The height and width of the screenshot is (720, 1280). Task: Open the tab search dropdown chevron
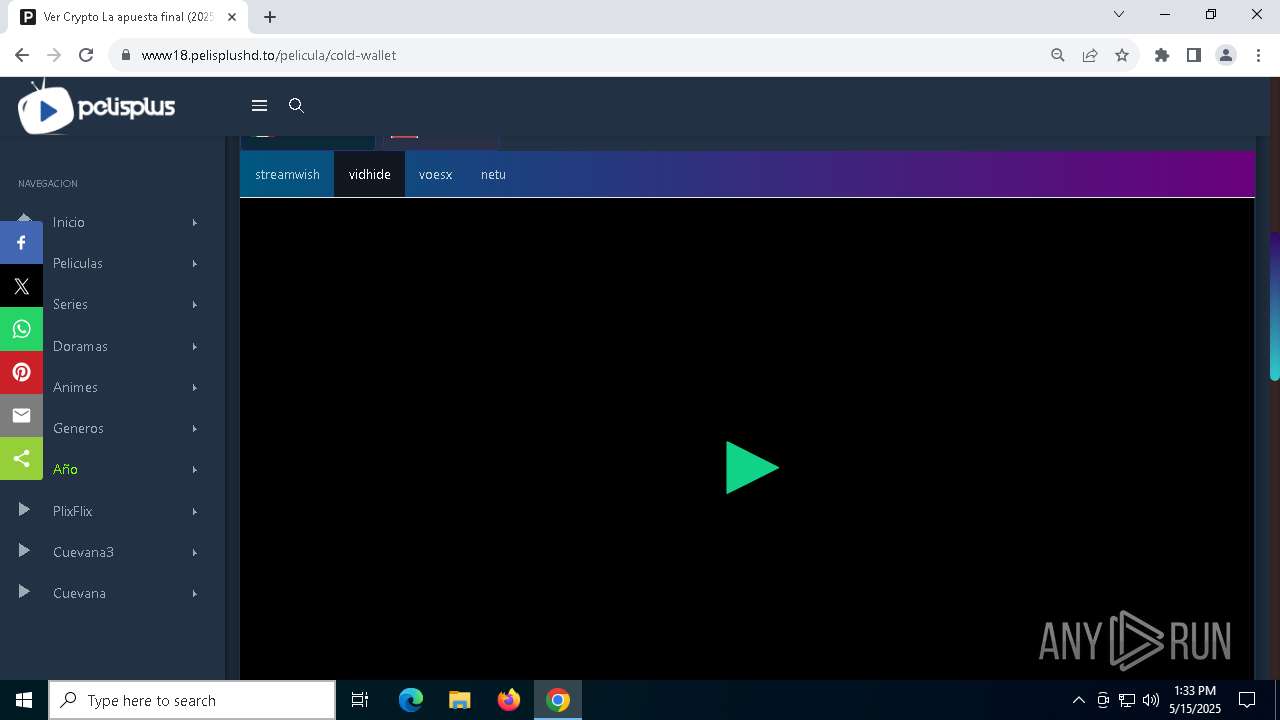[x=1119, y=14]
